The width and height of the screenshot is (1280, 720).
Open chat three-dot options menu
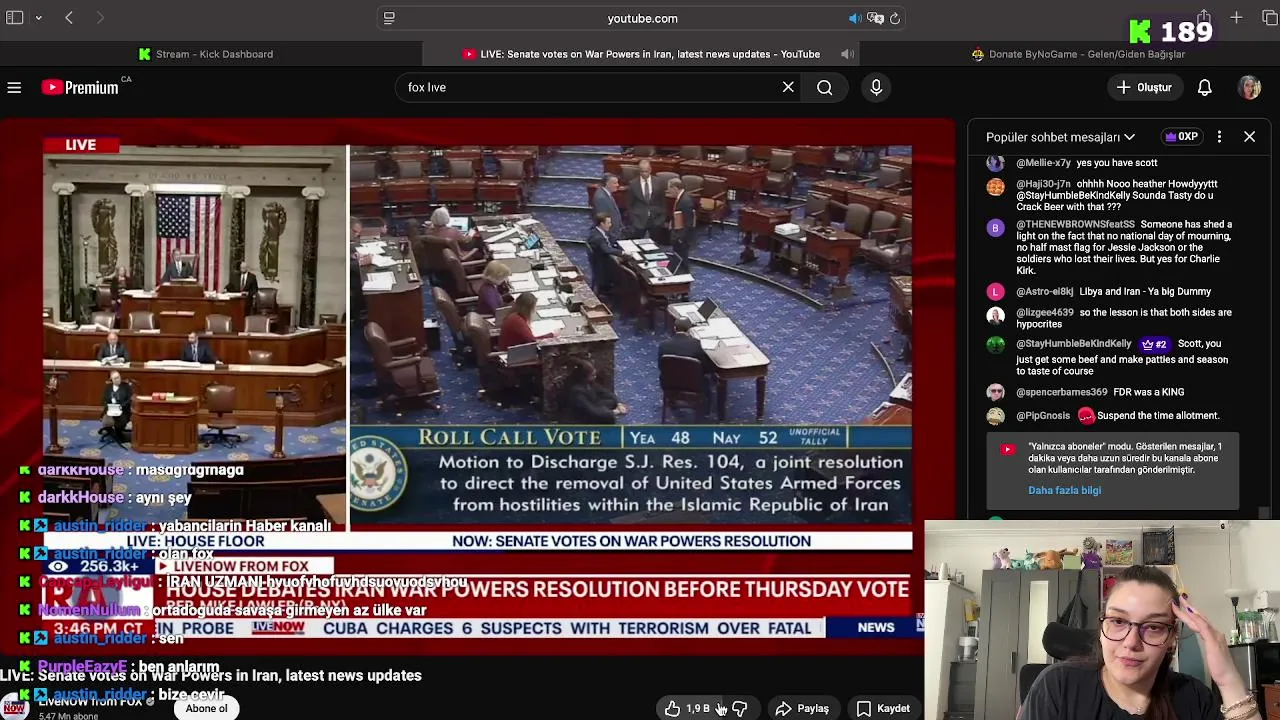pos(1219,137)
